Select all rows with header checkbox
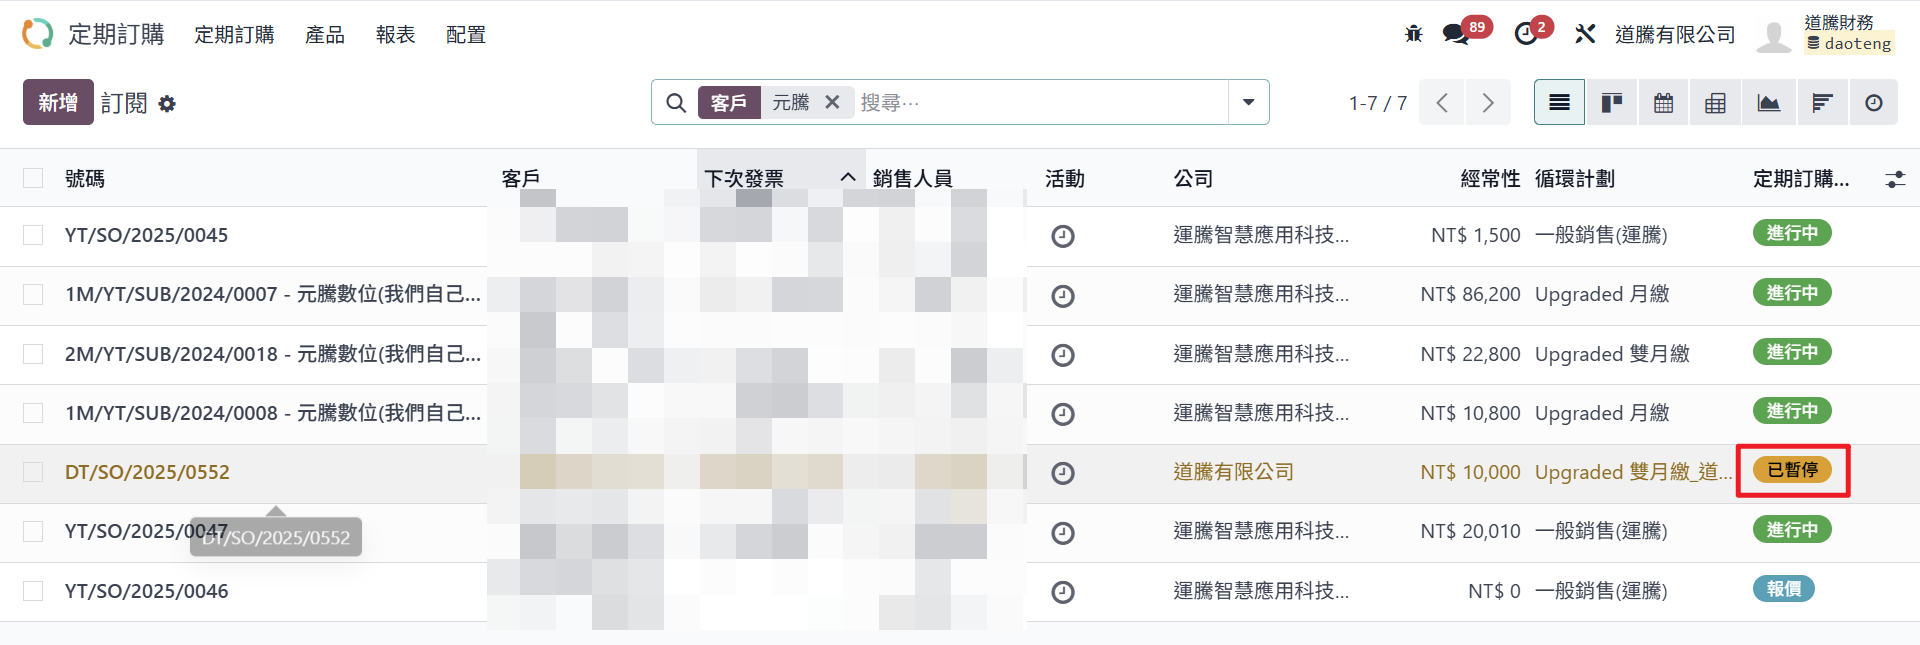Screen dimensions: 1920x645 (33, 178)
